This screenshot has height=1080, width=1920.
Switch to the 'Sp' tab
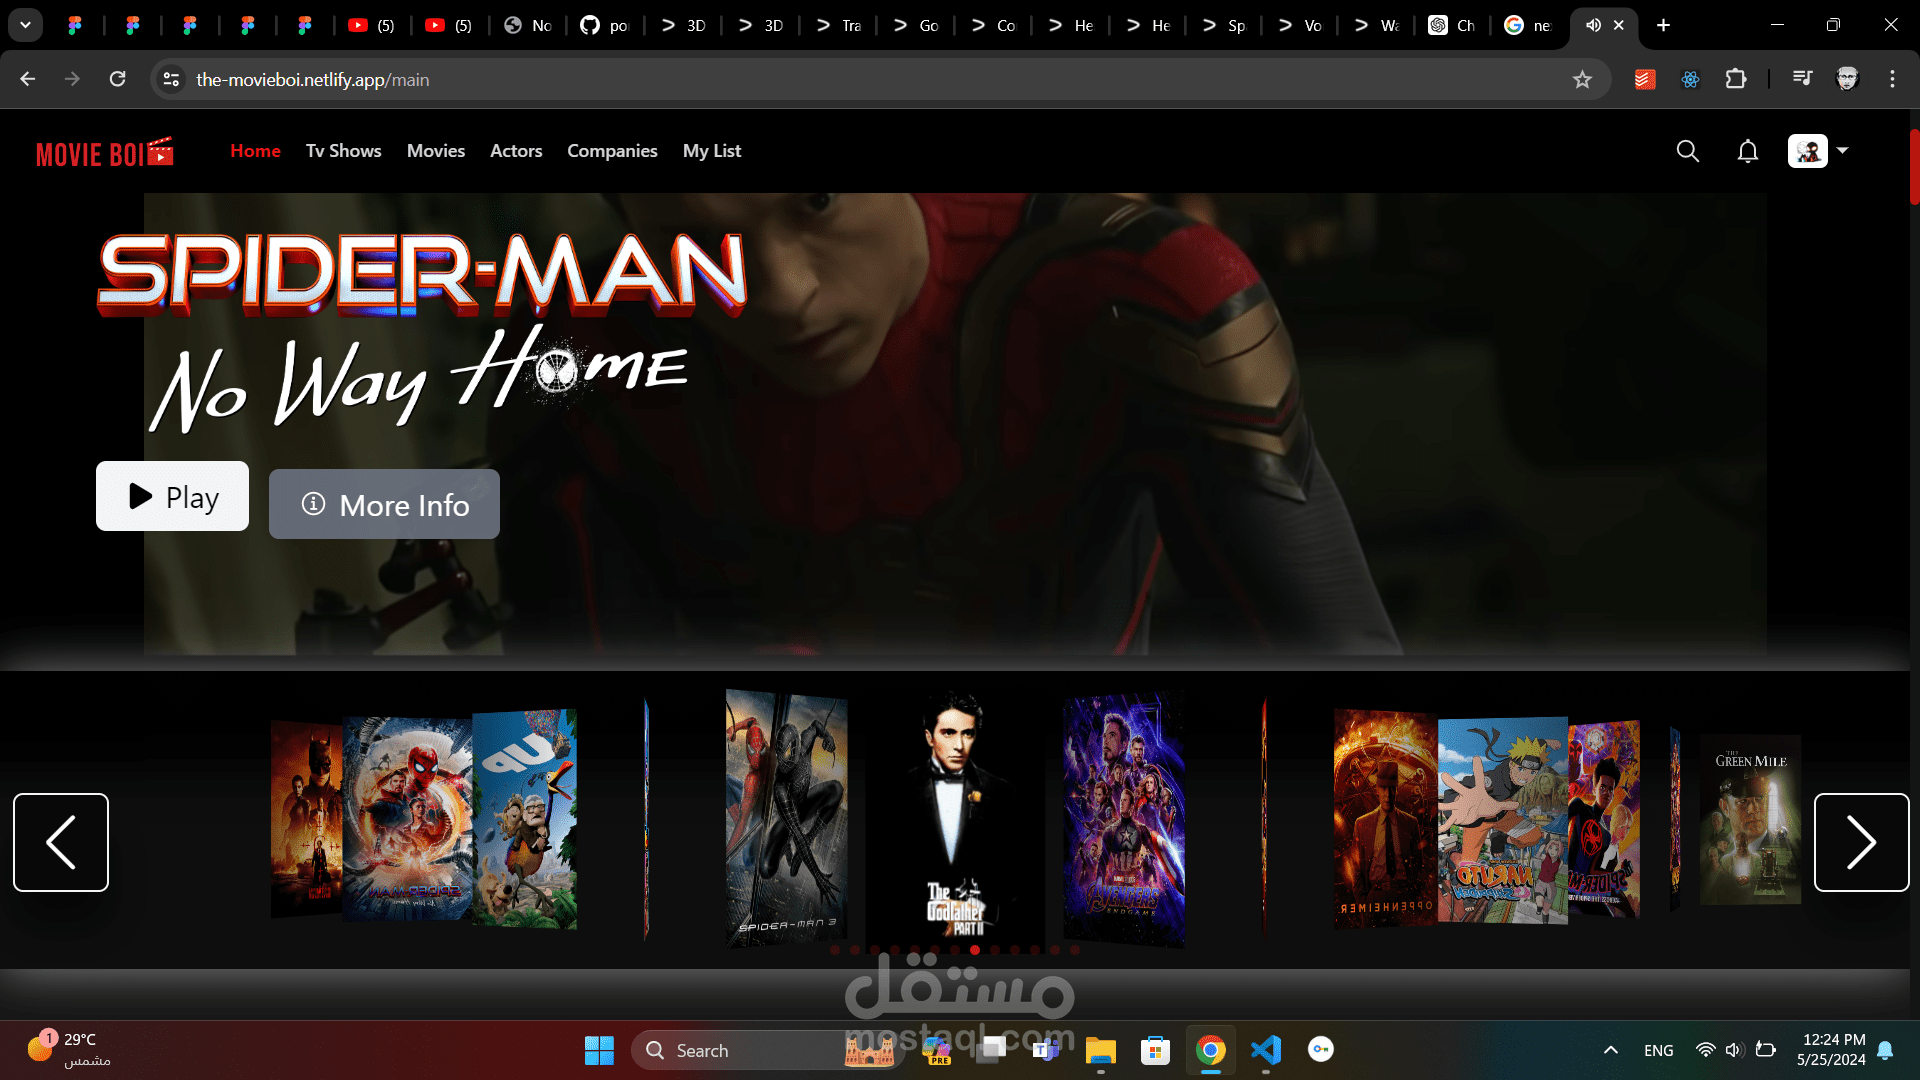(1223, 25)
